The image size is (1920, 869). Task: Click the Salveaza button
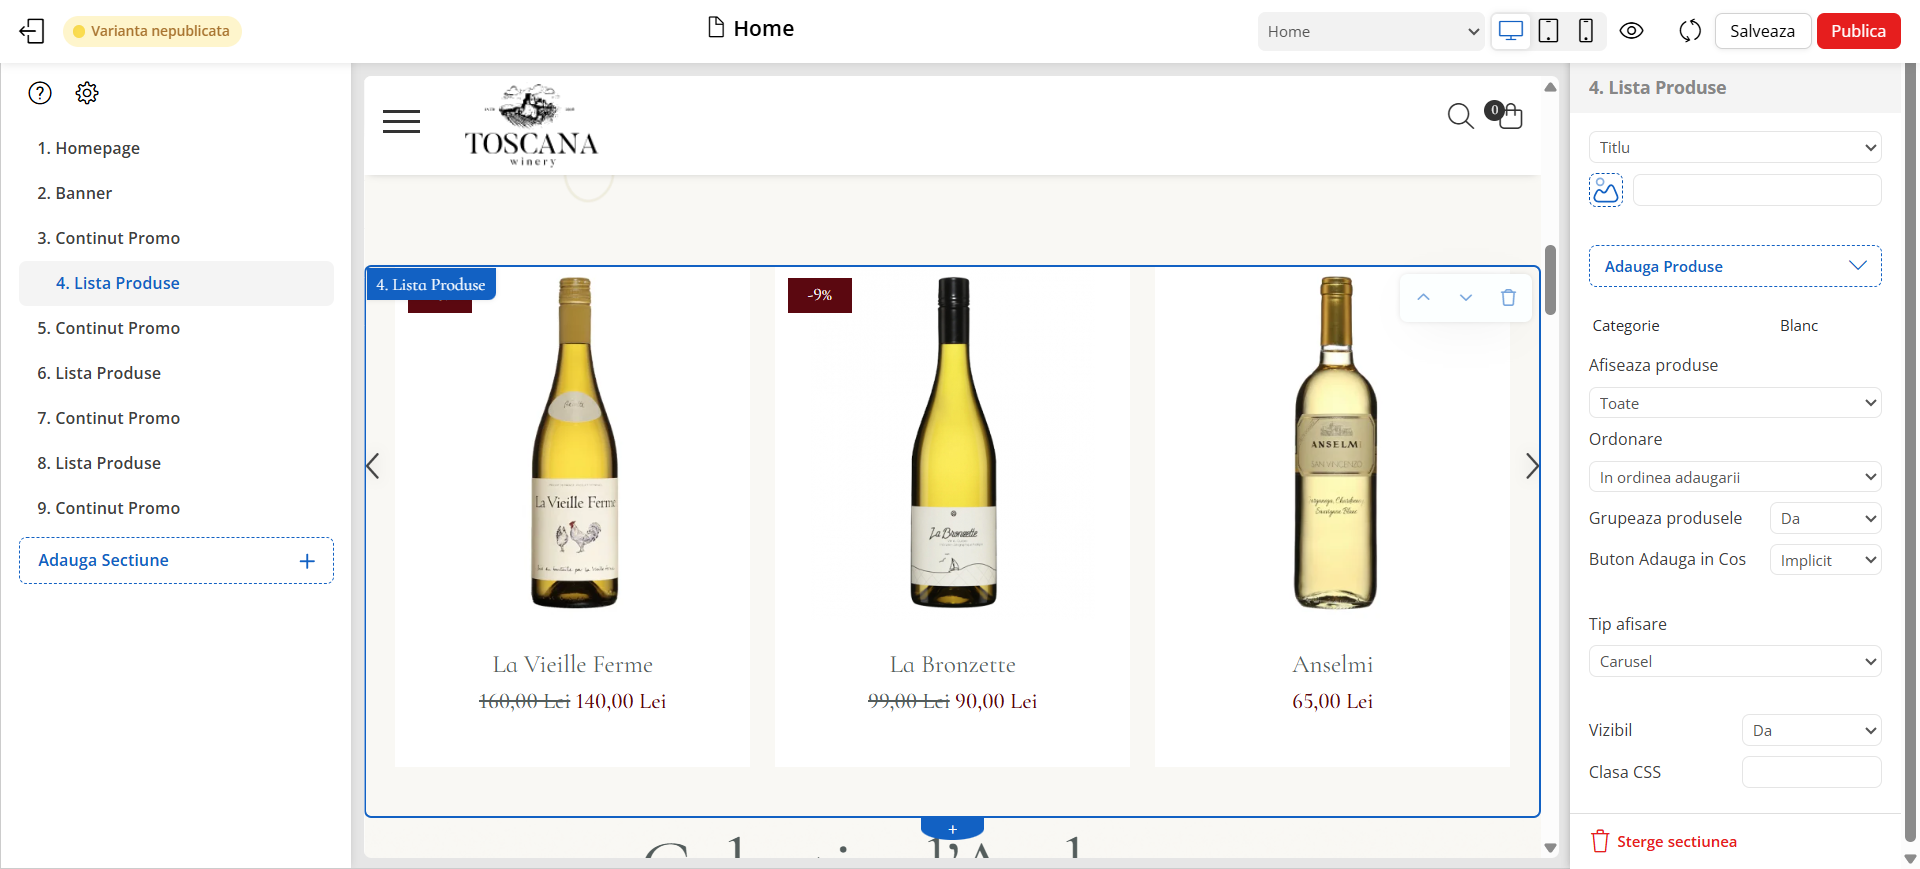[1762, 31]
